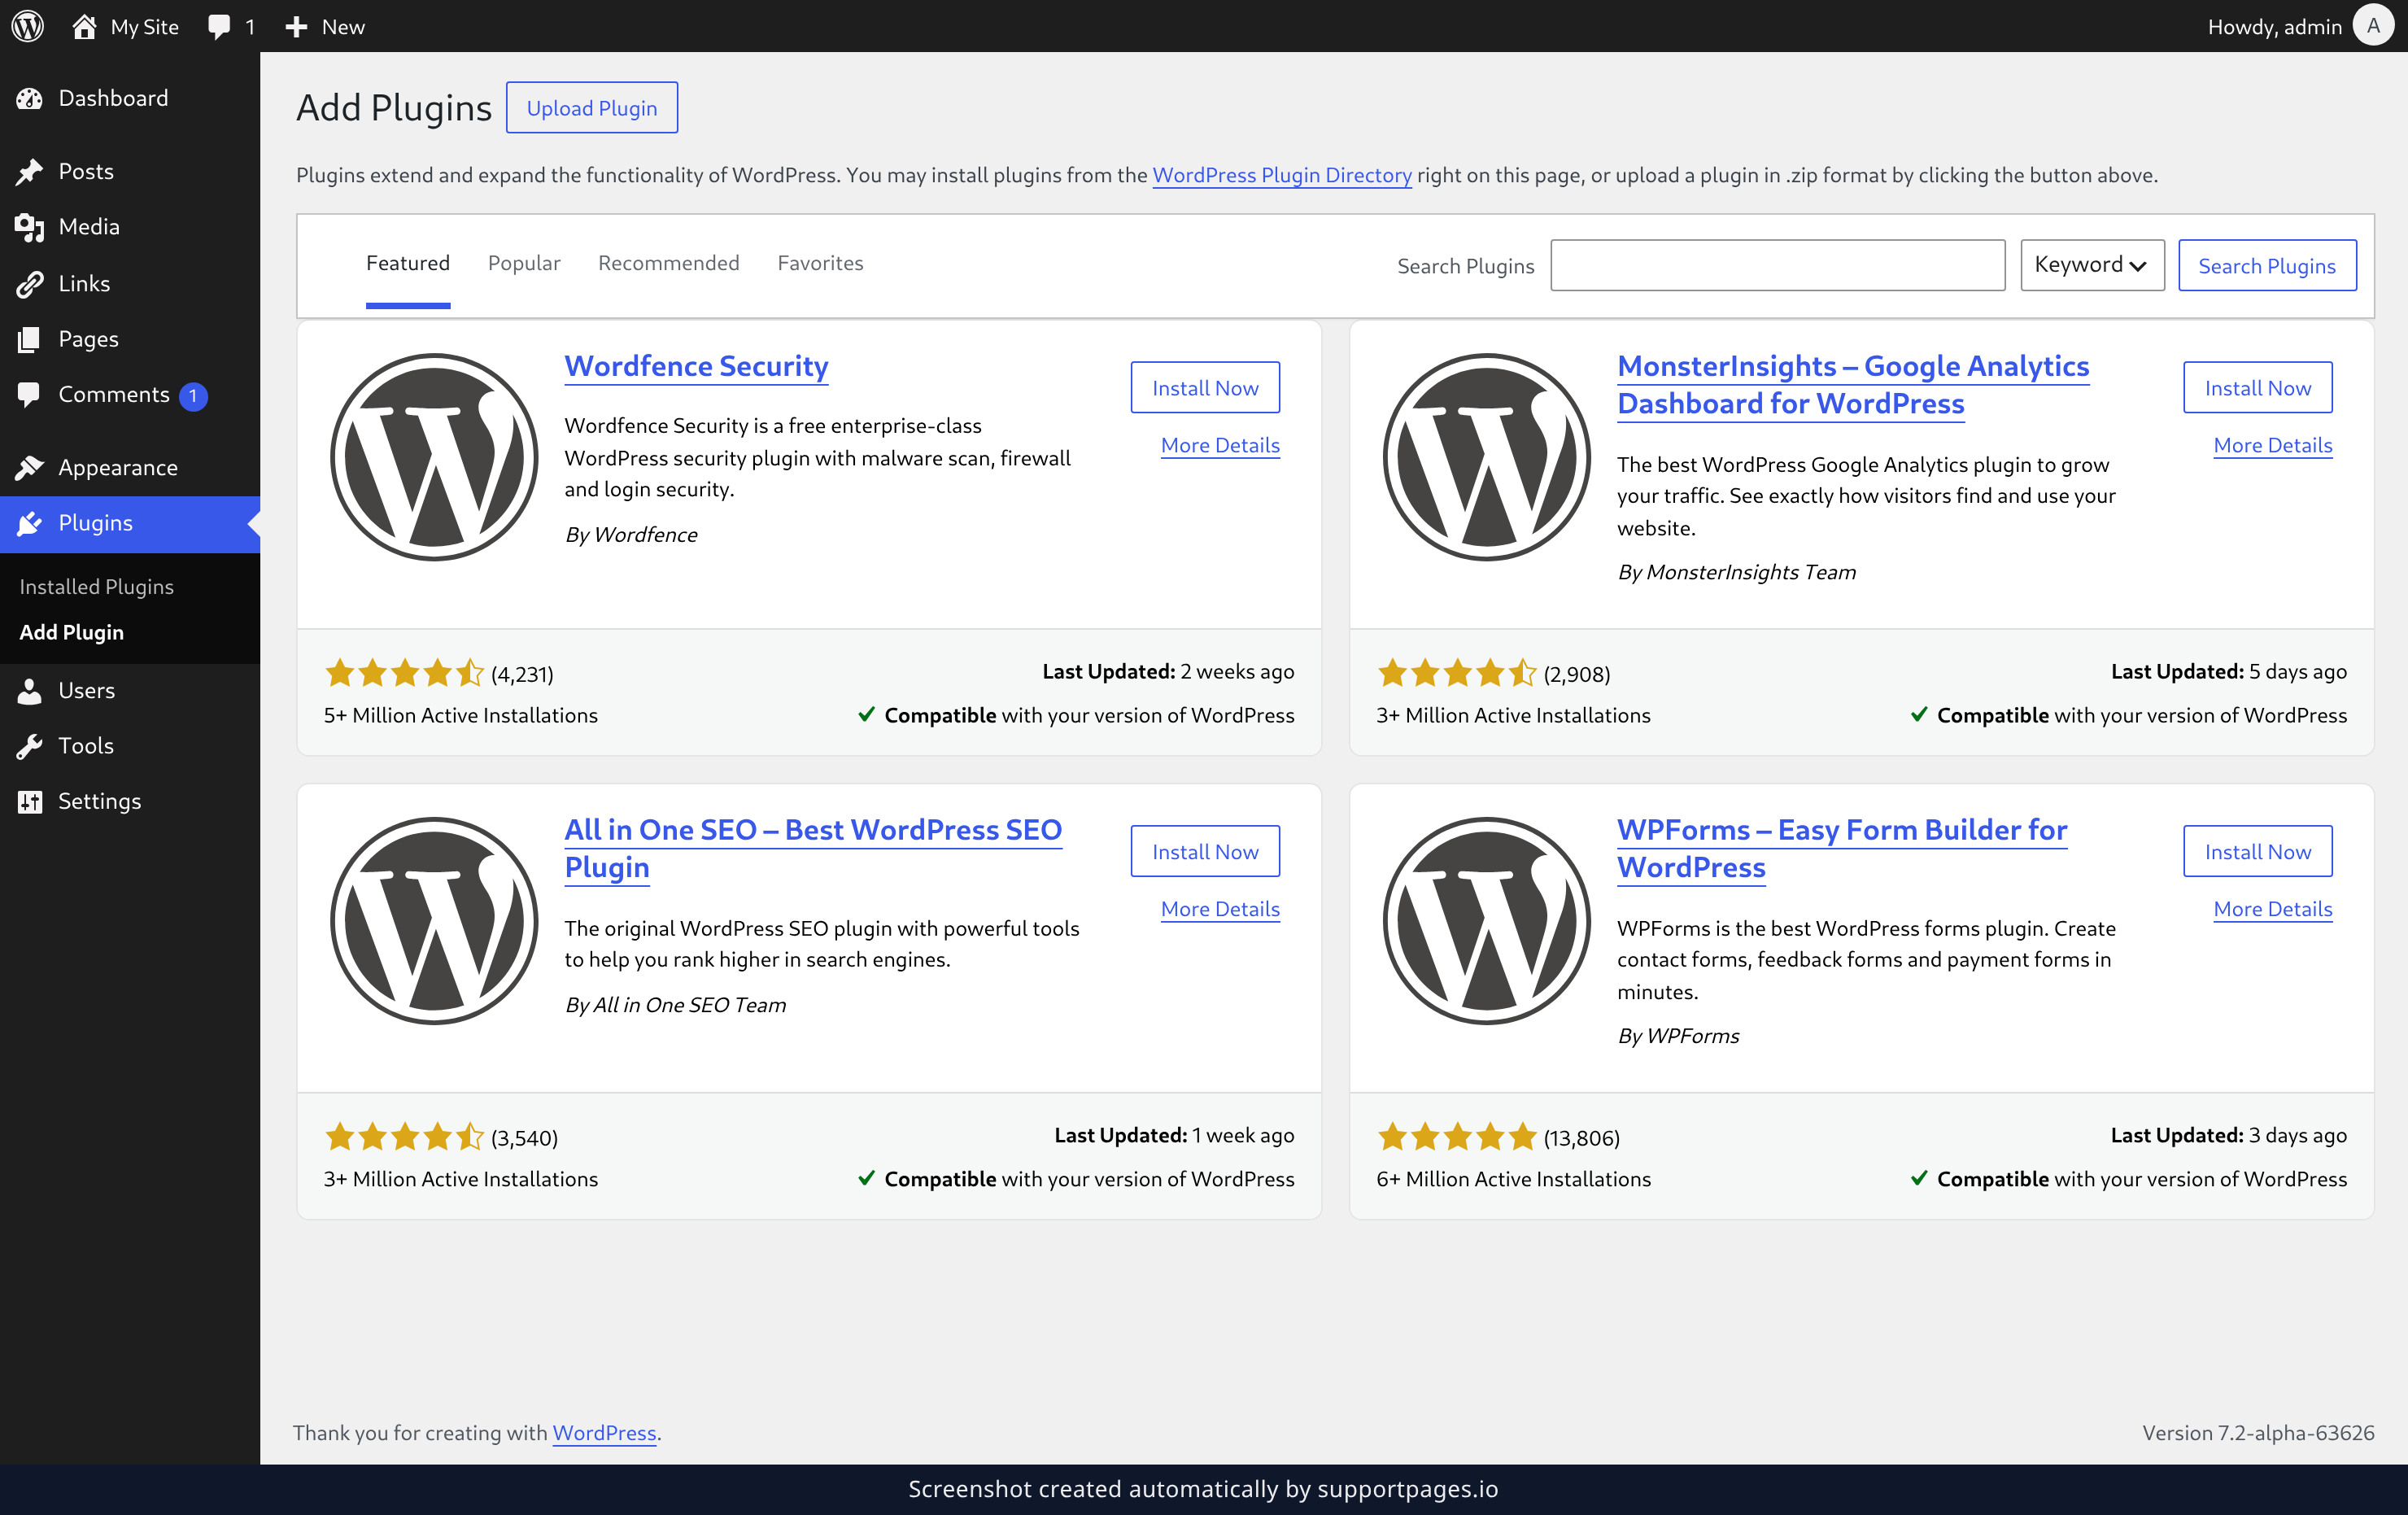Click the Tools wrench icon
The width and height of the screenshot is (2408, 1515).
tap(30, 746)
